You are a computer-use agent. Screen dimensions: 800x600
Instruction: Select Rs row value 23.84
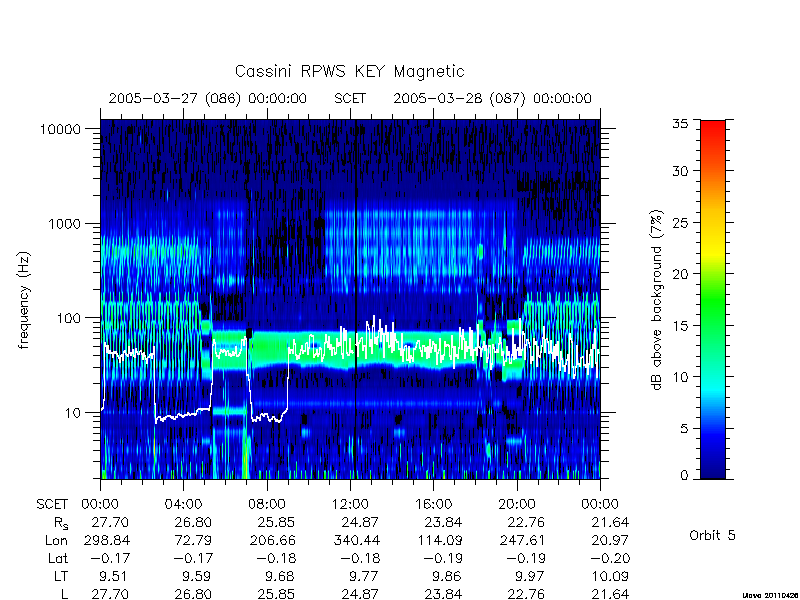tap(442, 523)
